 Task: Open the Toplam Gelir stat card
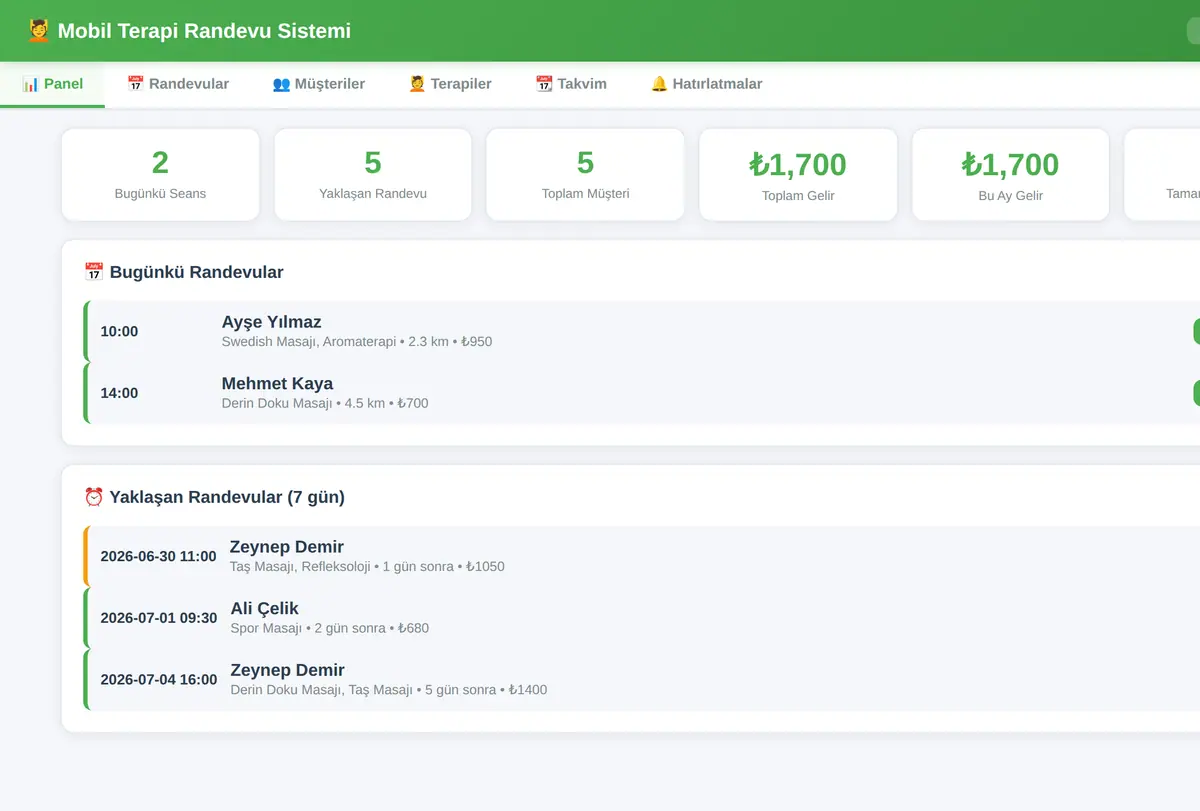click(x=798, y=175)
